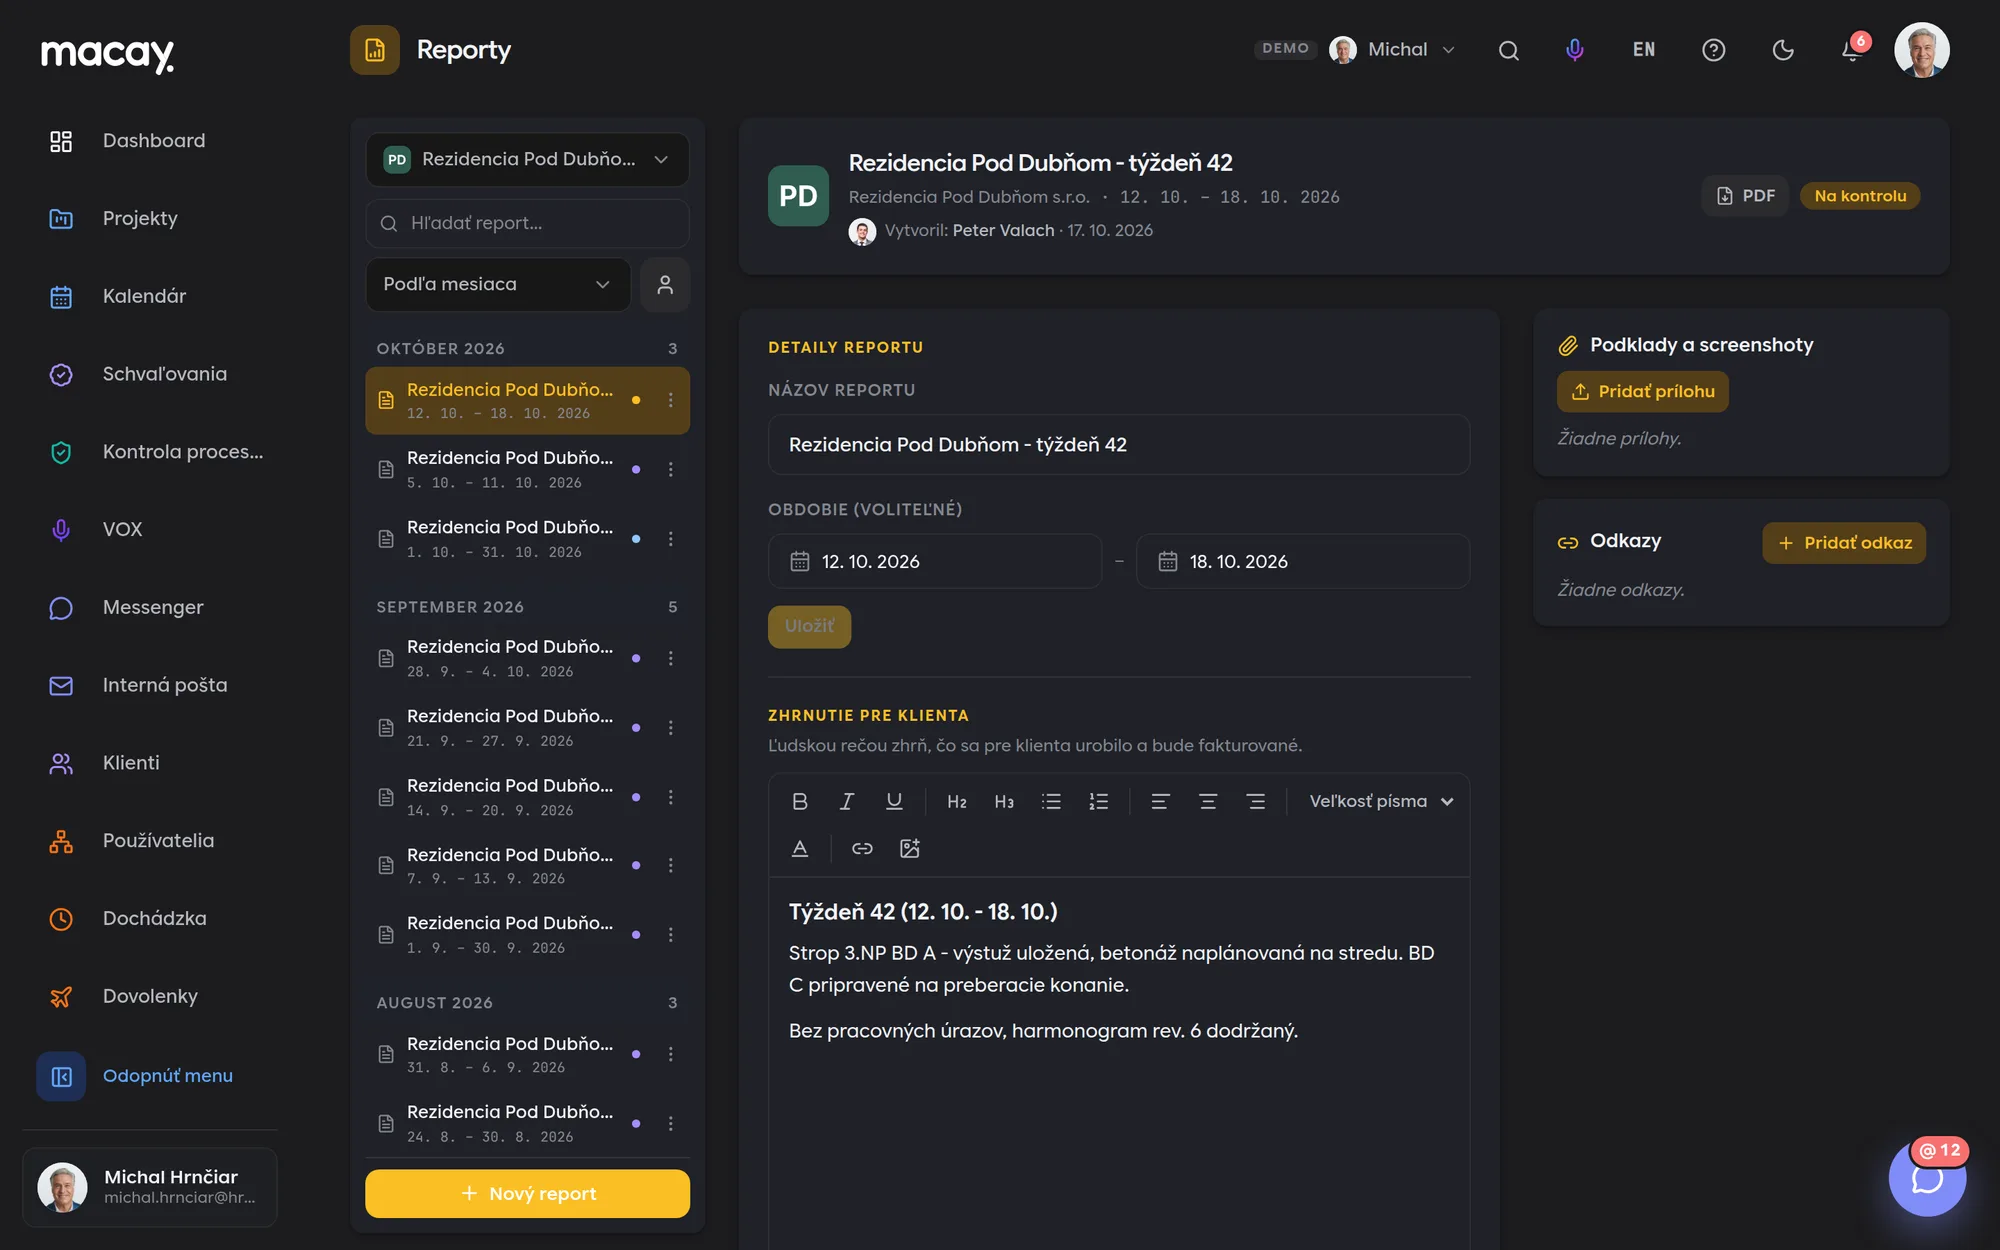Select report 14. 9. - 20. 9. 2026
The width and height of the screenshot is (2000, 1250).
click(x=527, y=797)
